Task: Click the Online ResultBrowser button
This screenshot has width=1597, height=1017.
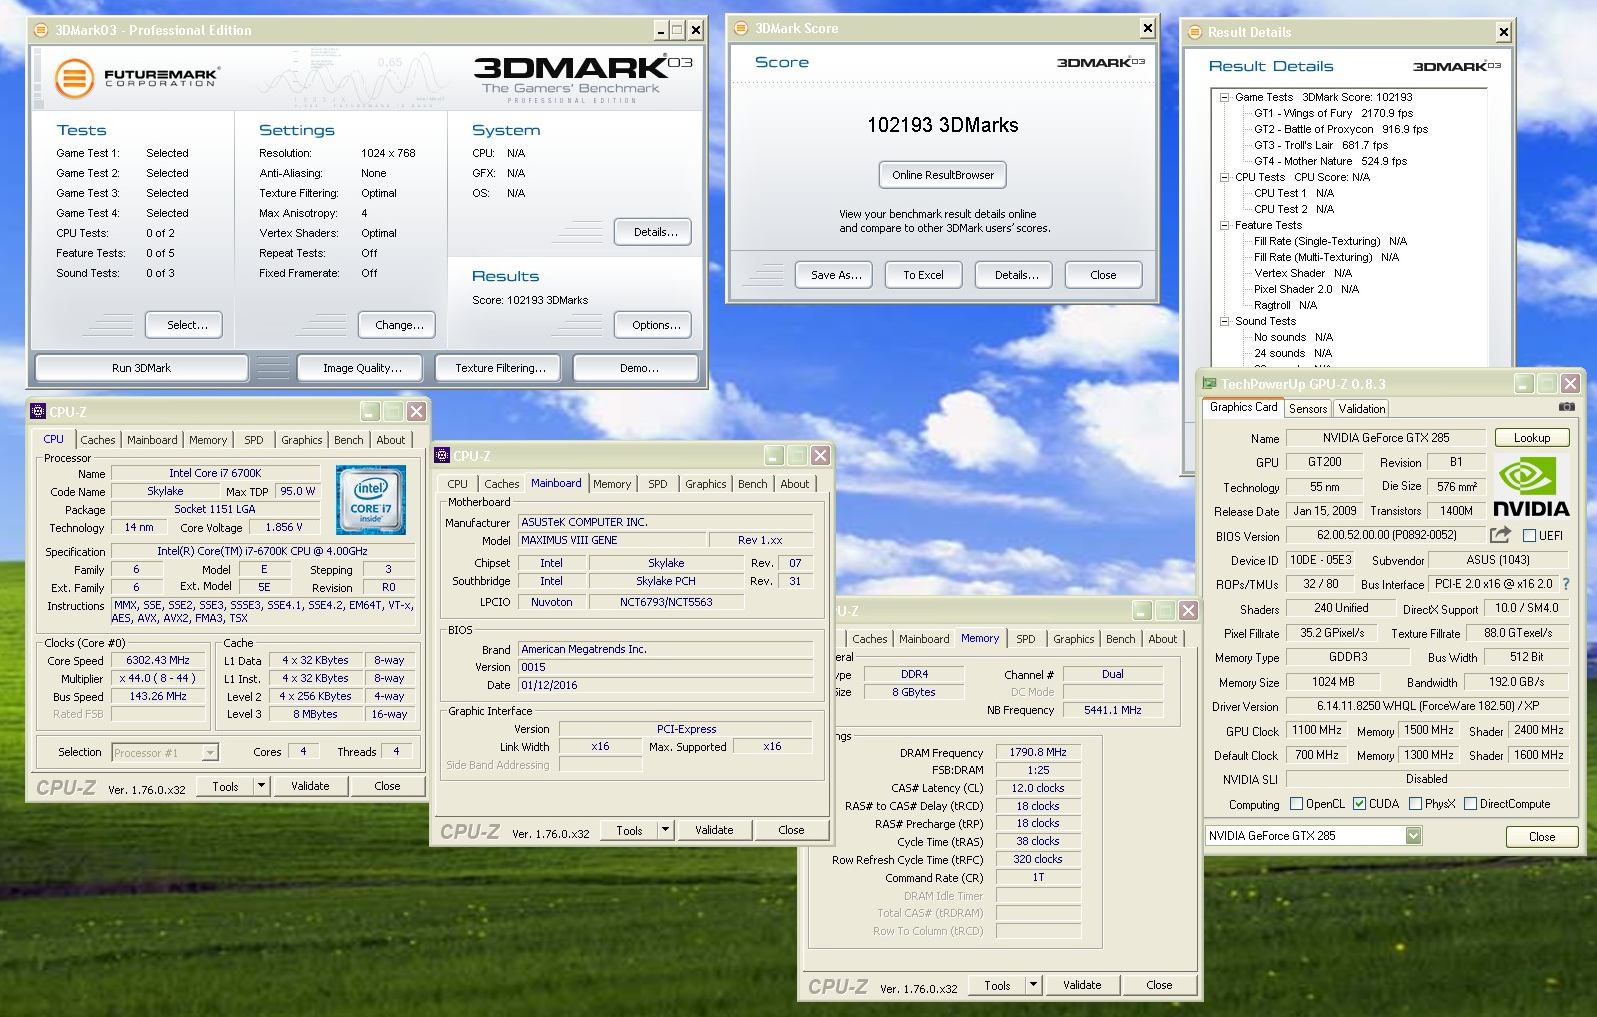Action: click(943, 175)
